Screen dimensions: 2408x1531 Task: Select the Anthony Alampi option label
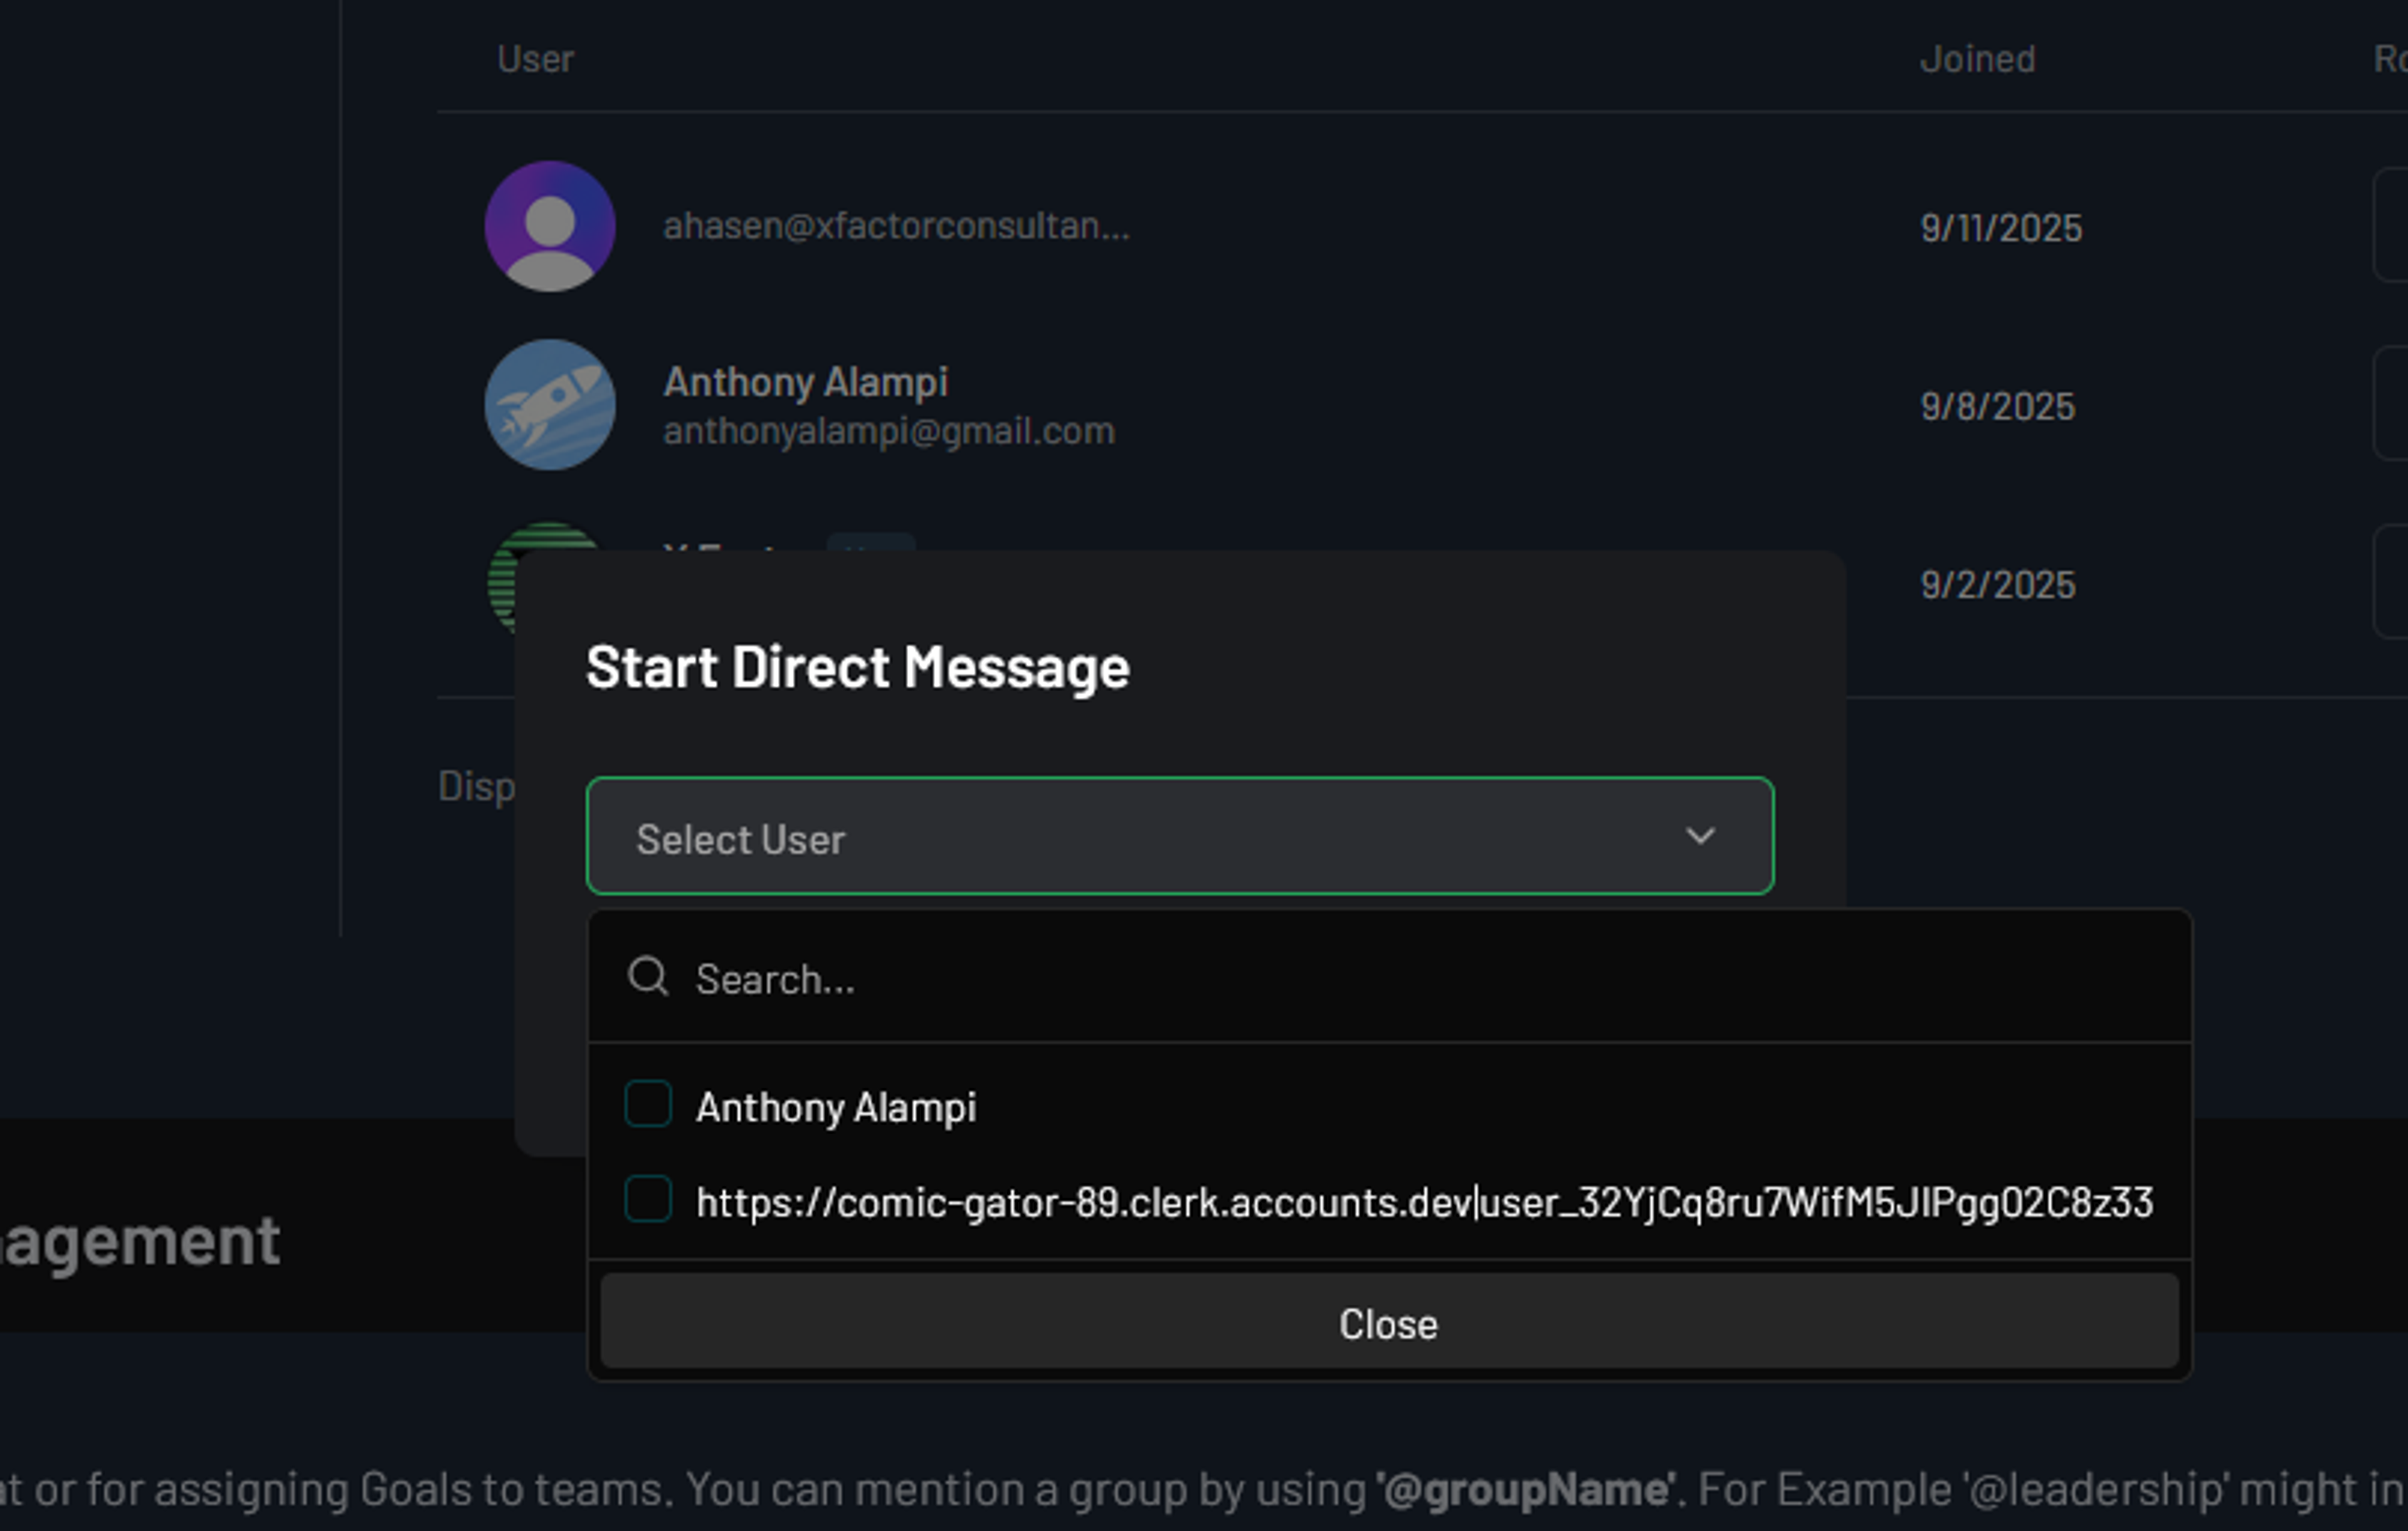point(836,1107)
